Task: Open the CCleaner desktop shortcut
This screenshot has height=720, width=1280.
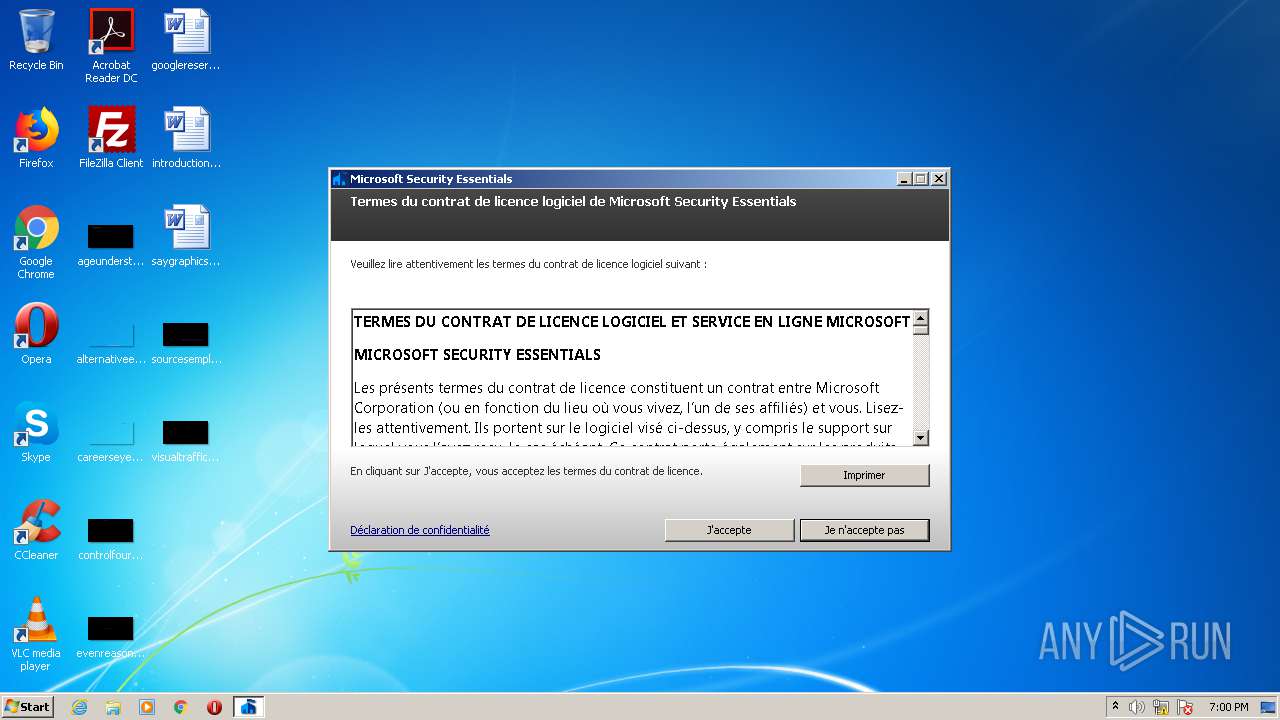Action: [36, 530]
